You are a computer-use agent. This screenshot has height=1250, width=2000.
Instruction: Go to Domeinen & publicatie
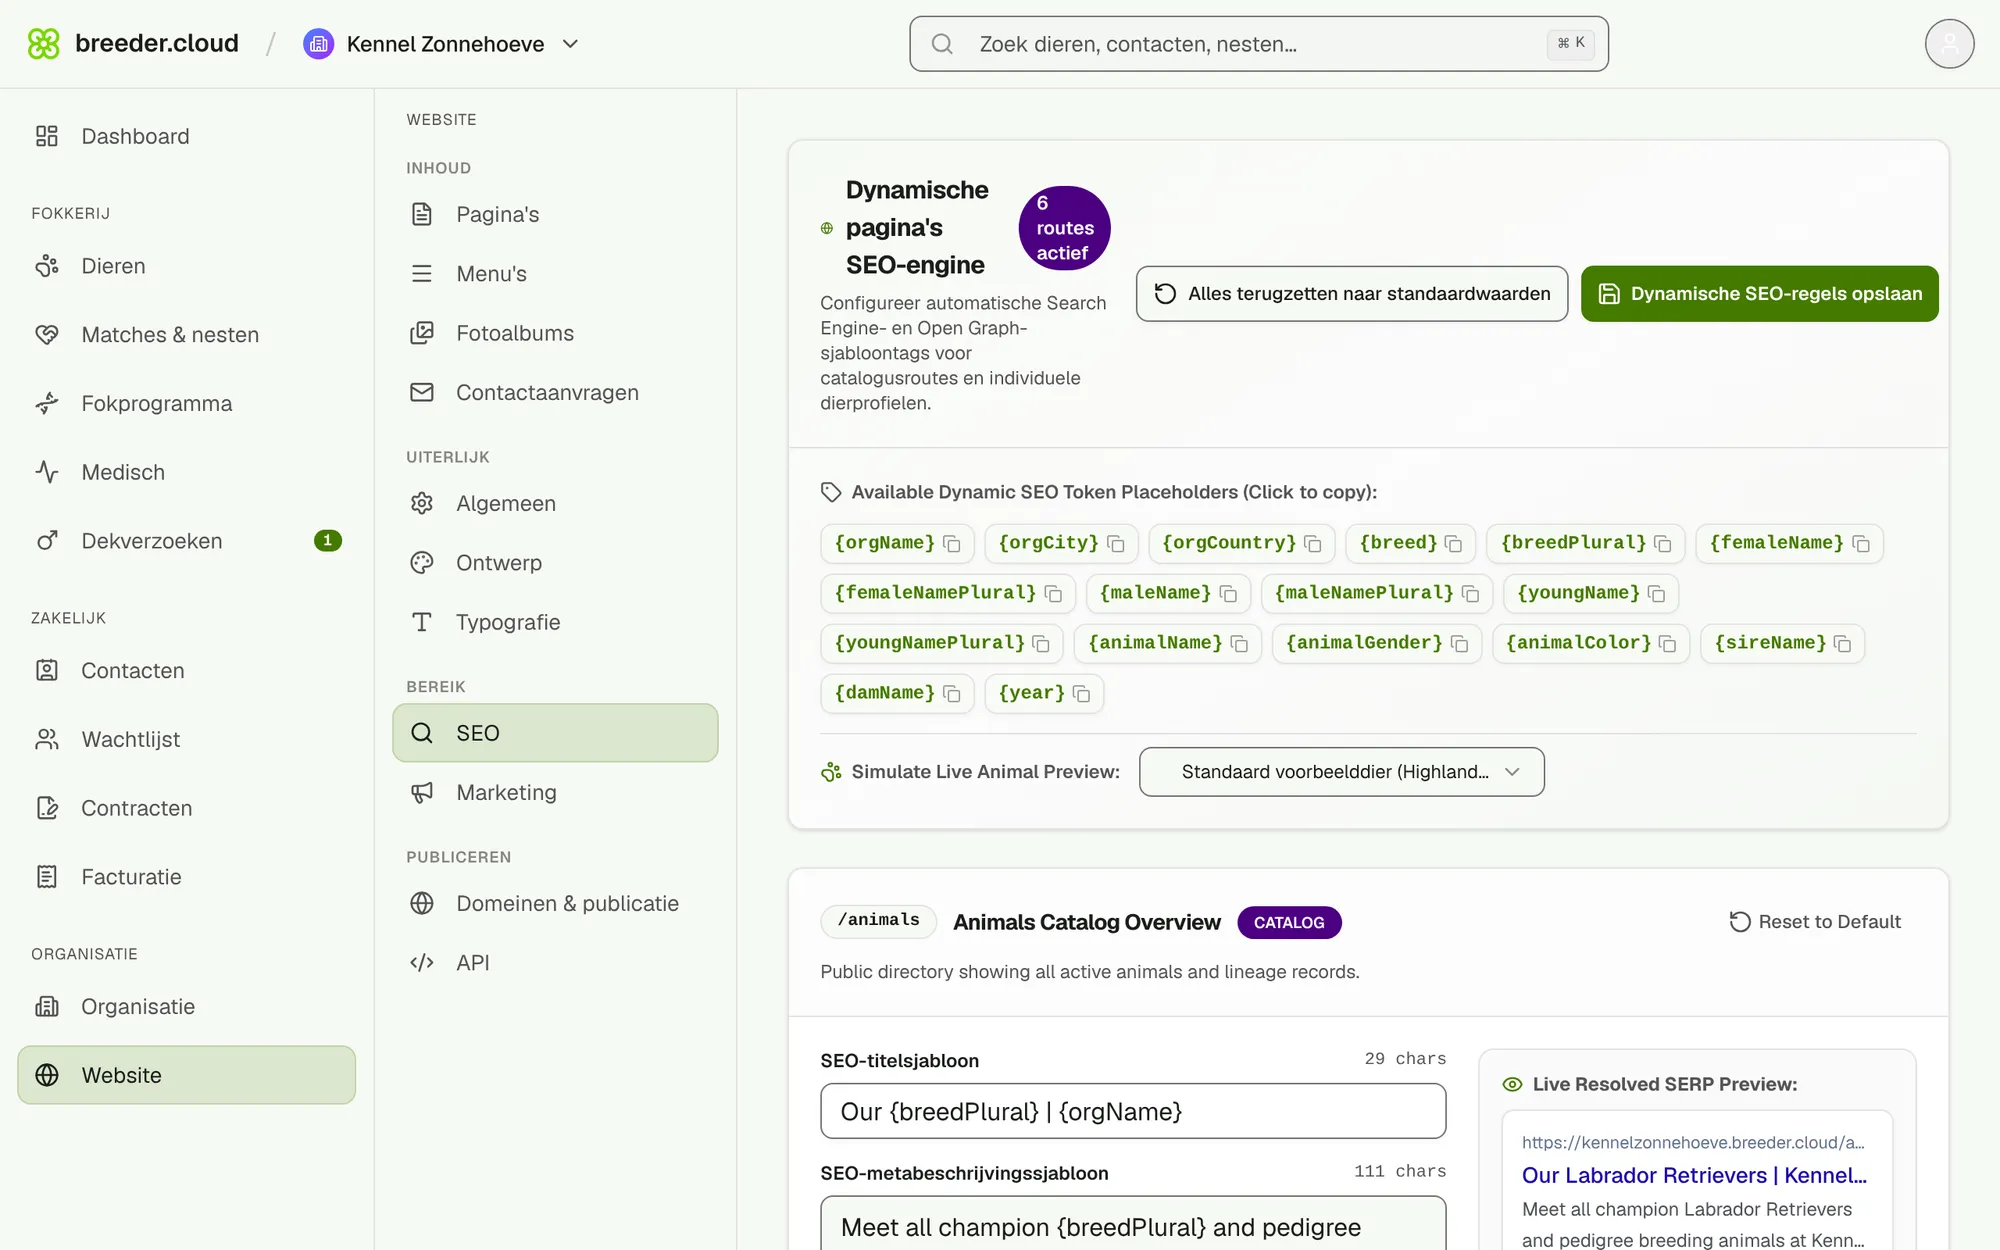coord(555,904)
